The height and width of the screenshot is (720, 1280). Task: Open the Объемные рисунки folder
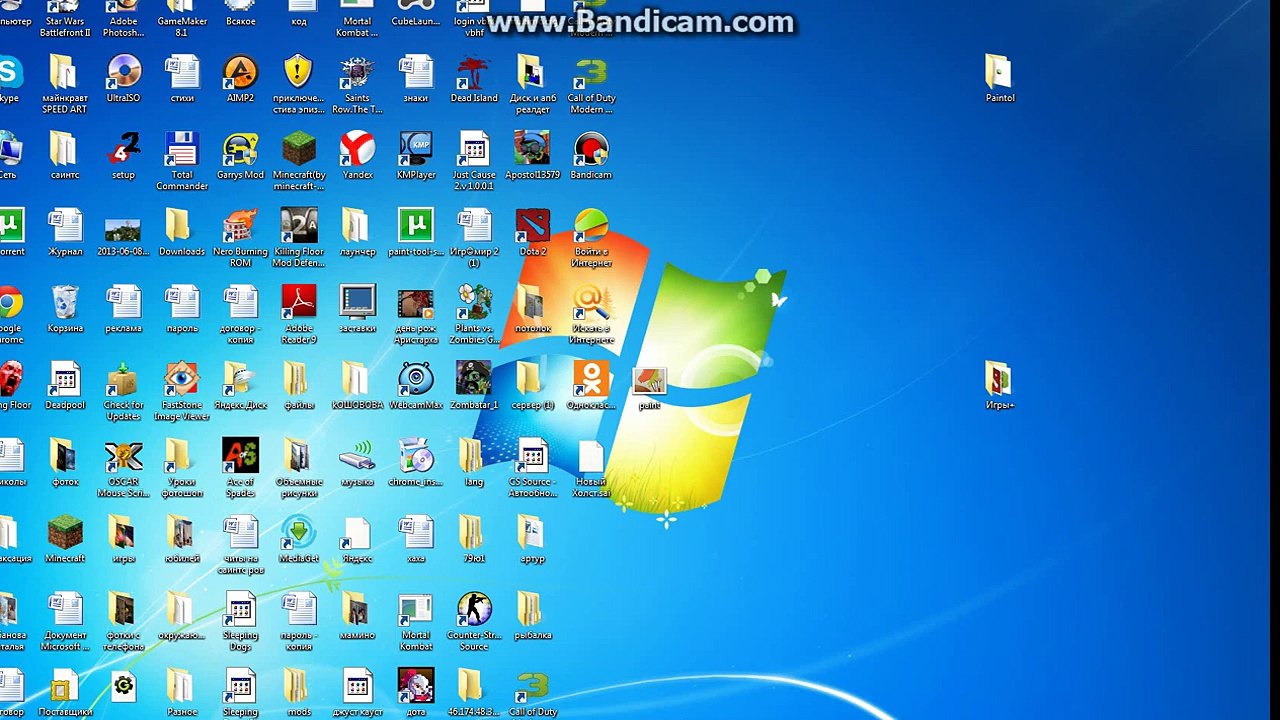(299, 468)
